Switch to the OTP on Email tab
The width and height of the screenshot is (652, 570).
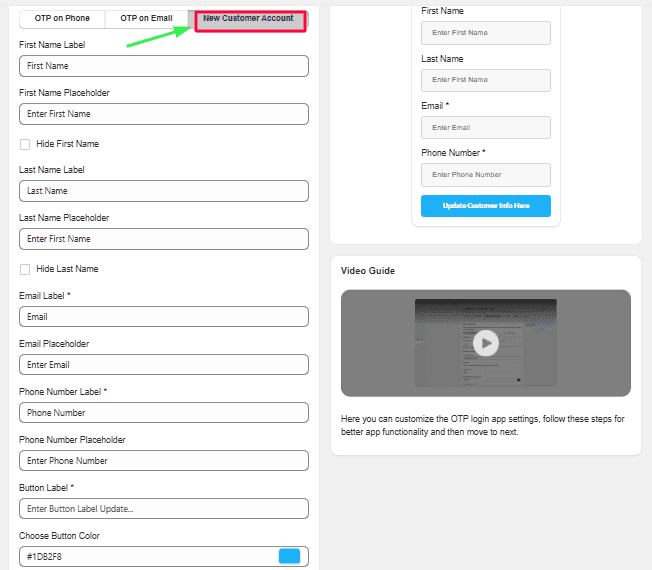click(x=146, y=18)
